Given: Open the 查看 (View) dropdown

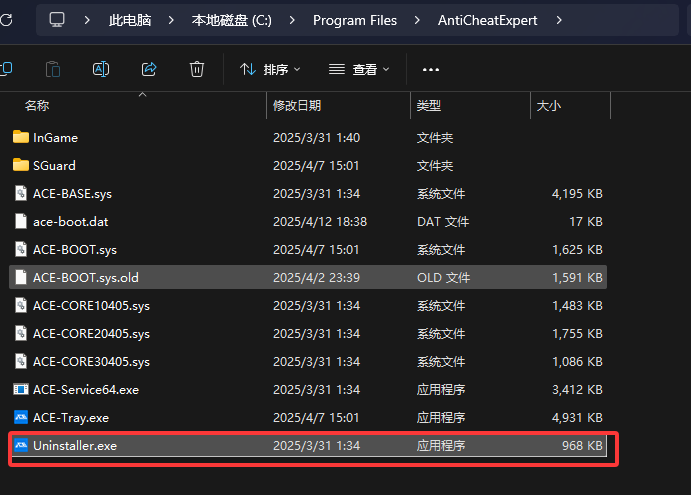Looking at the screenshot, I should (x=359, y=69).
